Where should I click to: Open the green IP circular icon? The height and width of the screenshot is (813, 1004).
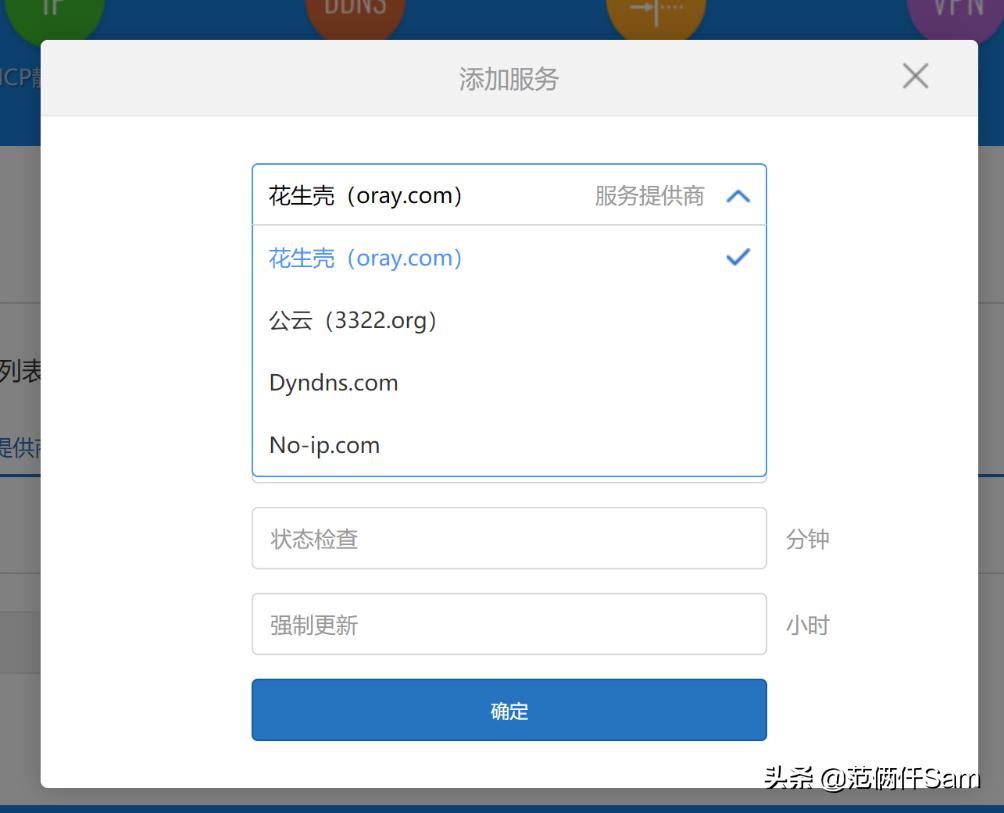click(x=56, y=10)
